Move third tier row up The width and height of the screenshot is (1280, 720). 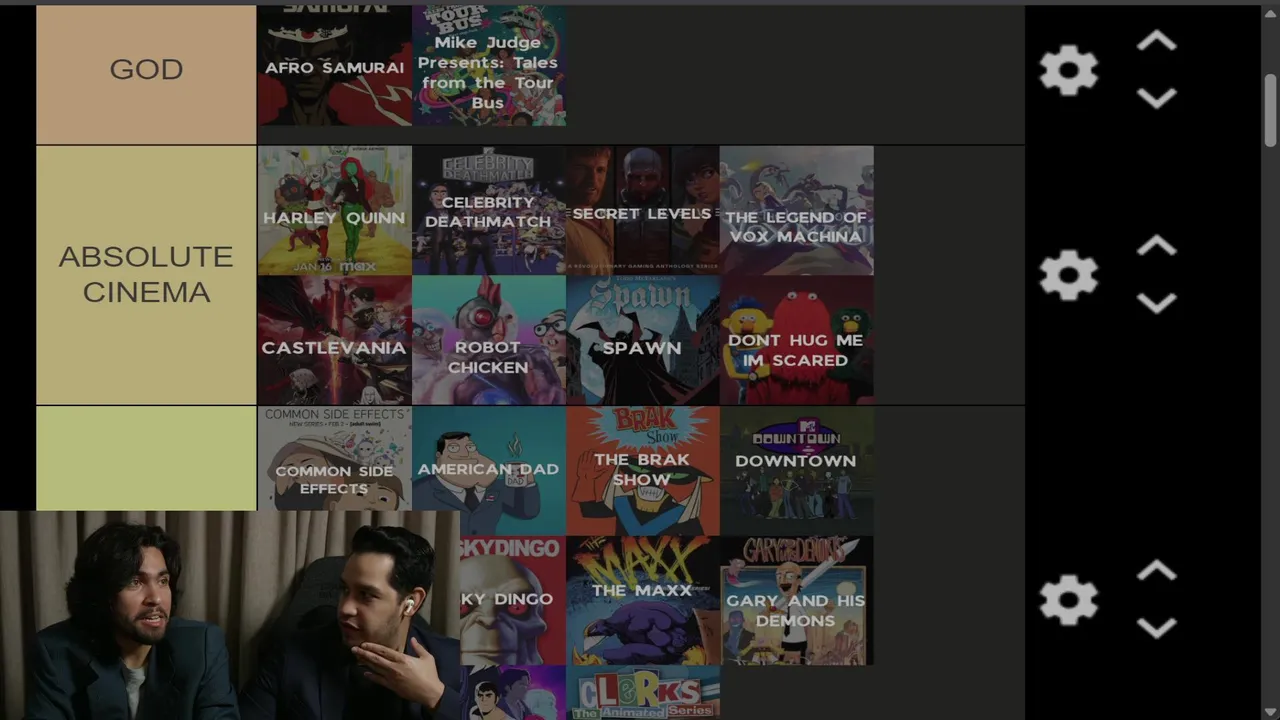tap(1156, 571)
